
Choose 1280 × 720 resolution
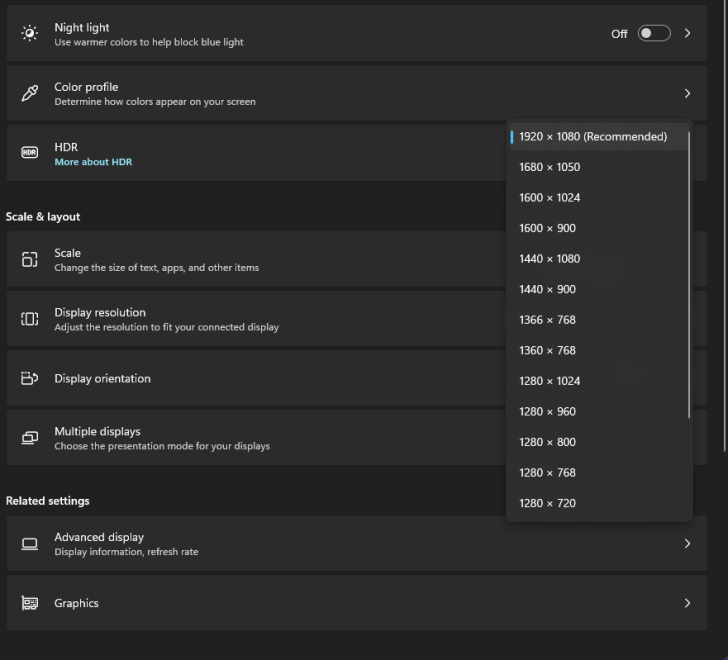tap(599, 503)
